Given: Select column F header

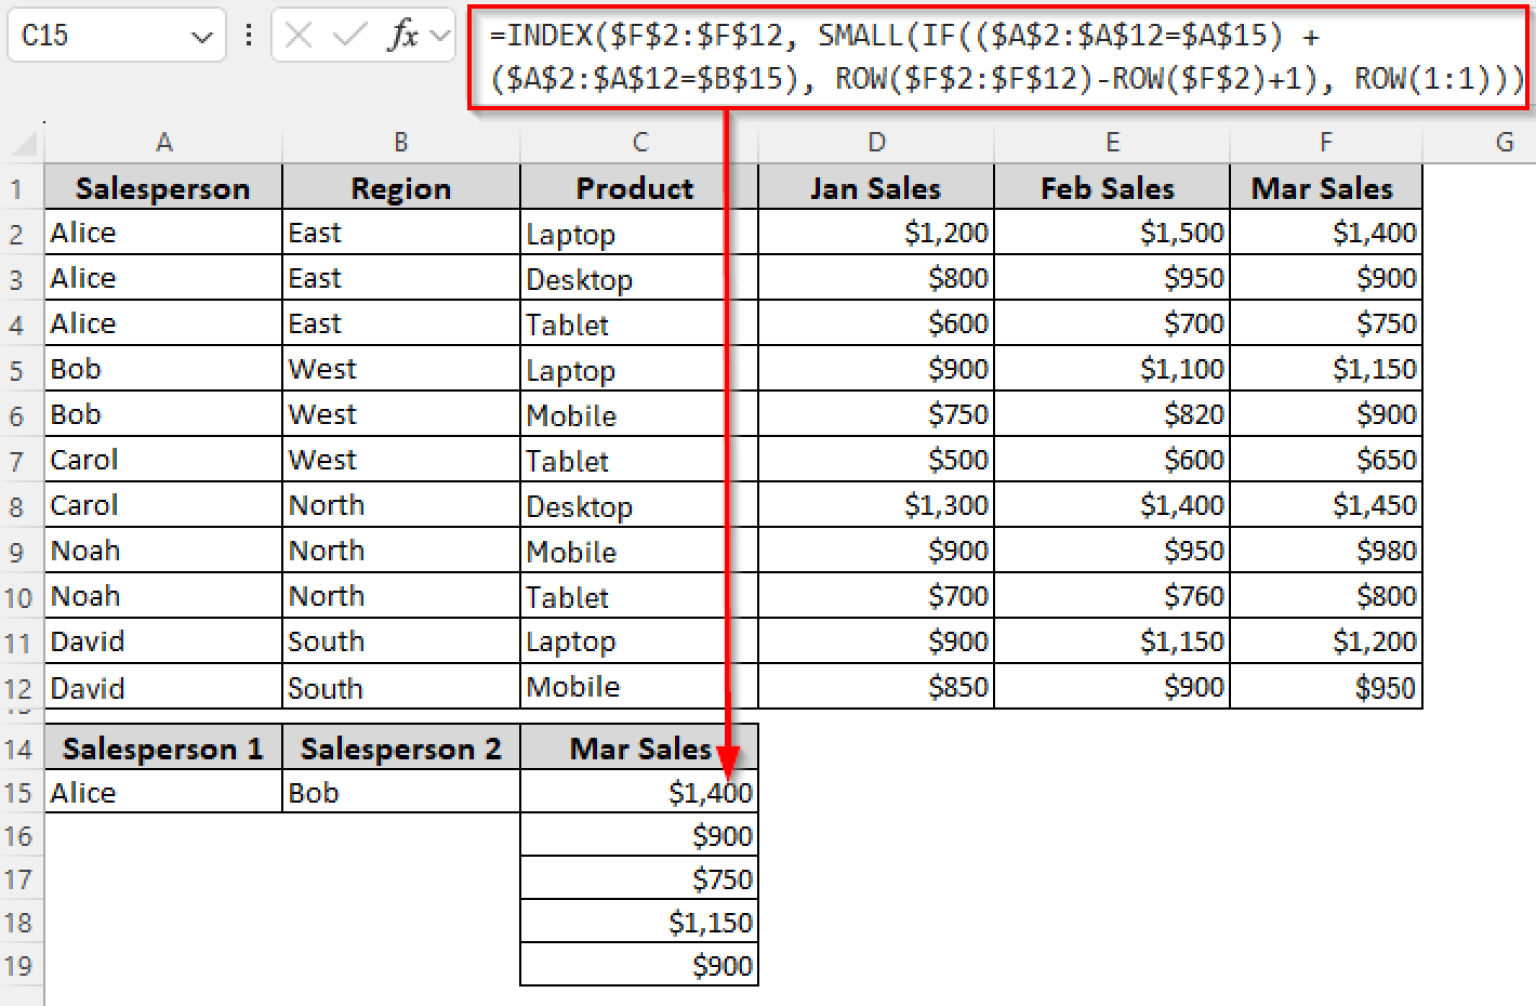Looking at the screenshot, I should coord(1325,141).
